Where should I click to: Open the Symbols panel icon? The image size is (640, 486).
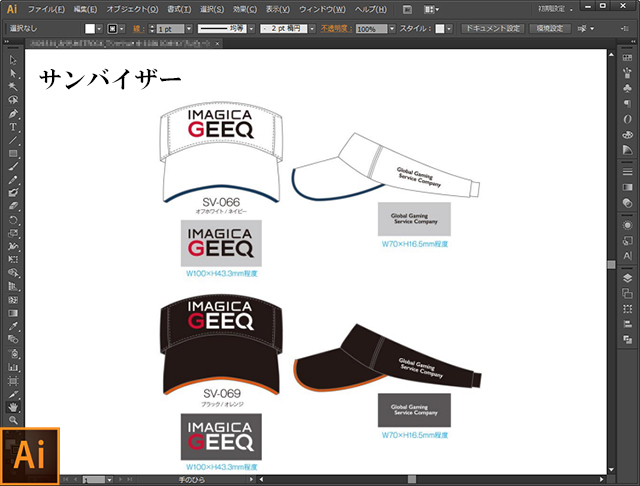[x=627, y=88]
